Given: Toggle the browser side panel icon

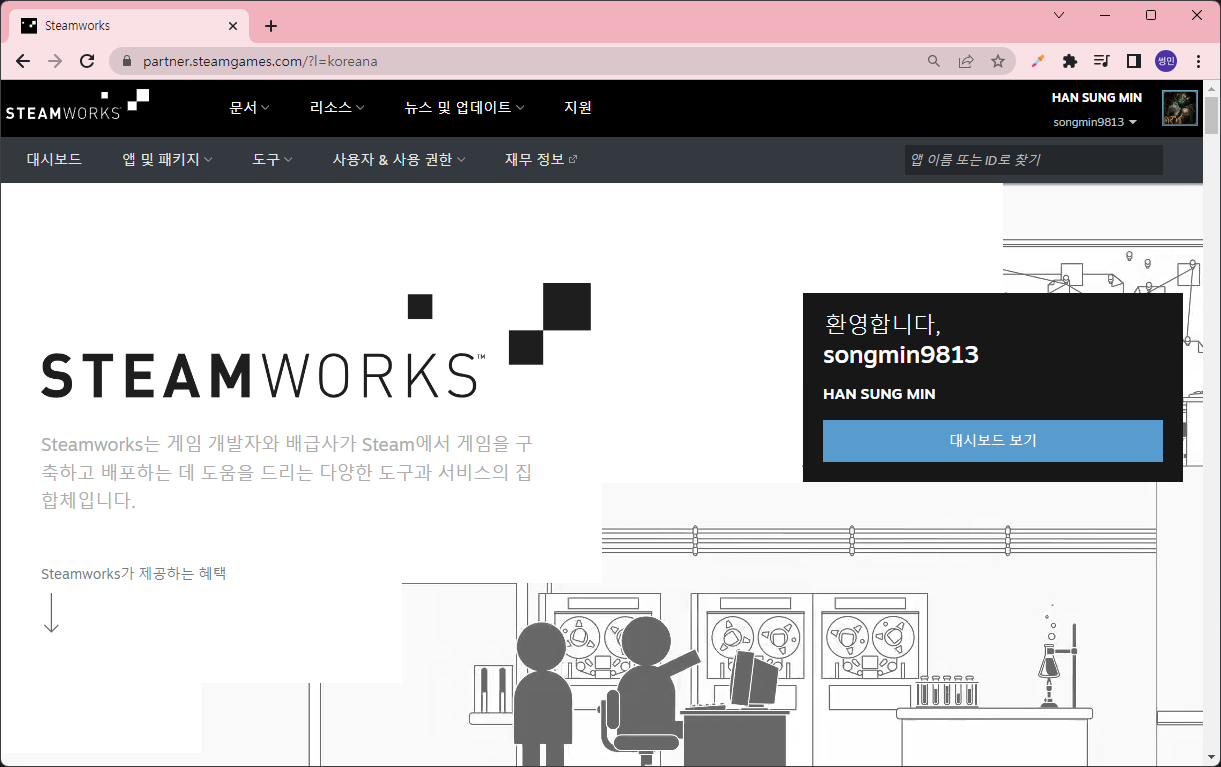Looking at the screenshot, I should tap(1134, 61).
